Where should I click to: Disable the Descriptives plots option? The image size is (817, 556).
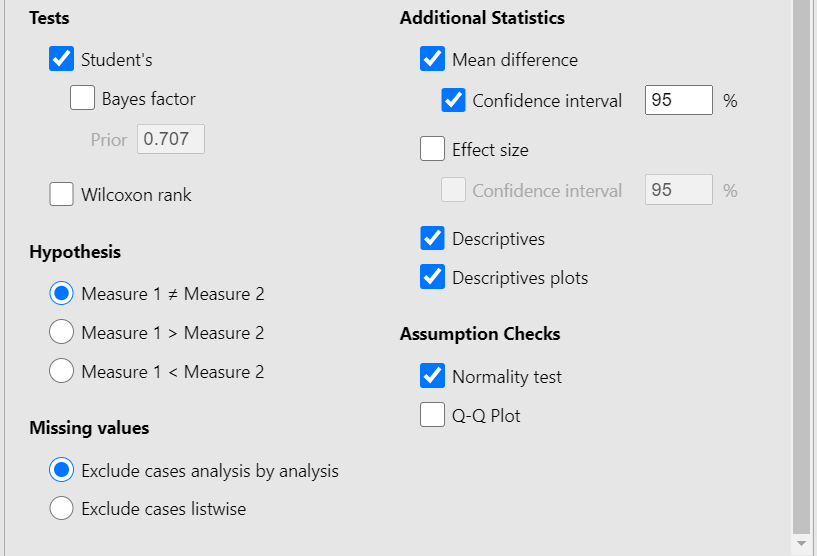(433, 277)
